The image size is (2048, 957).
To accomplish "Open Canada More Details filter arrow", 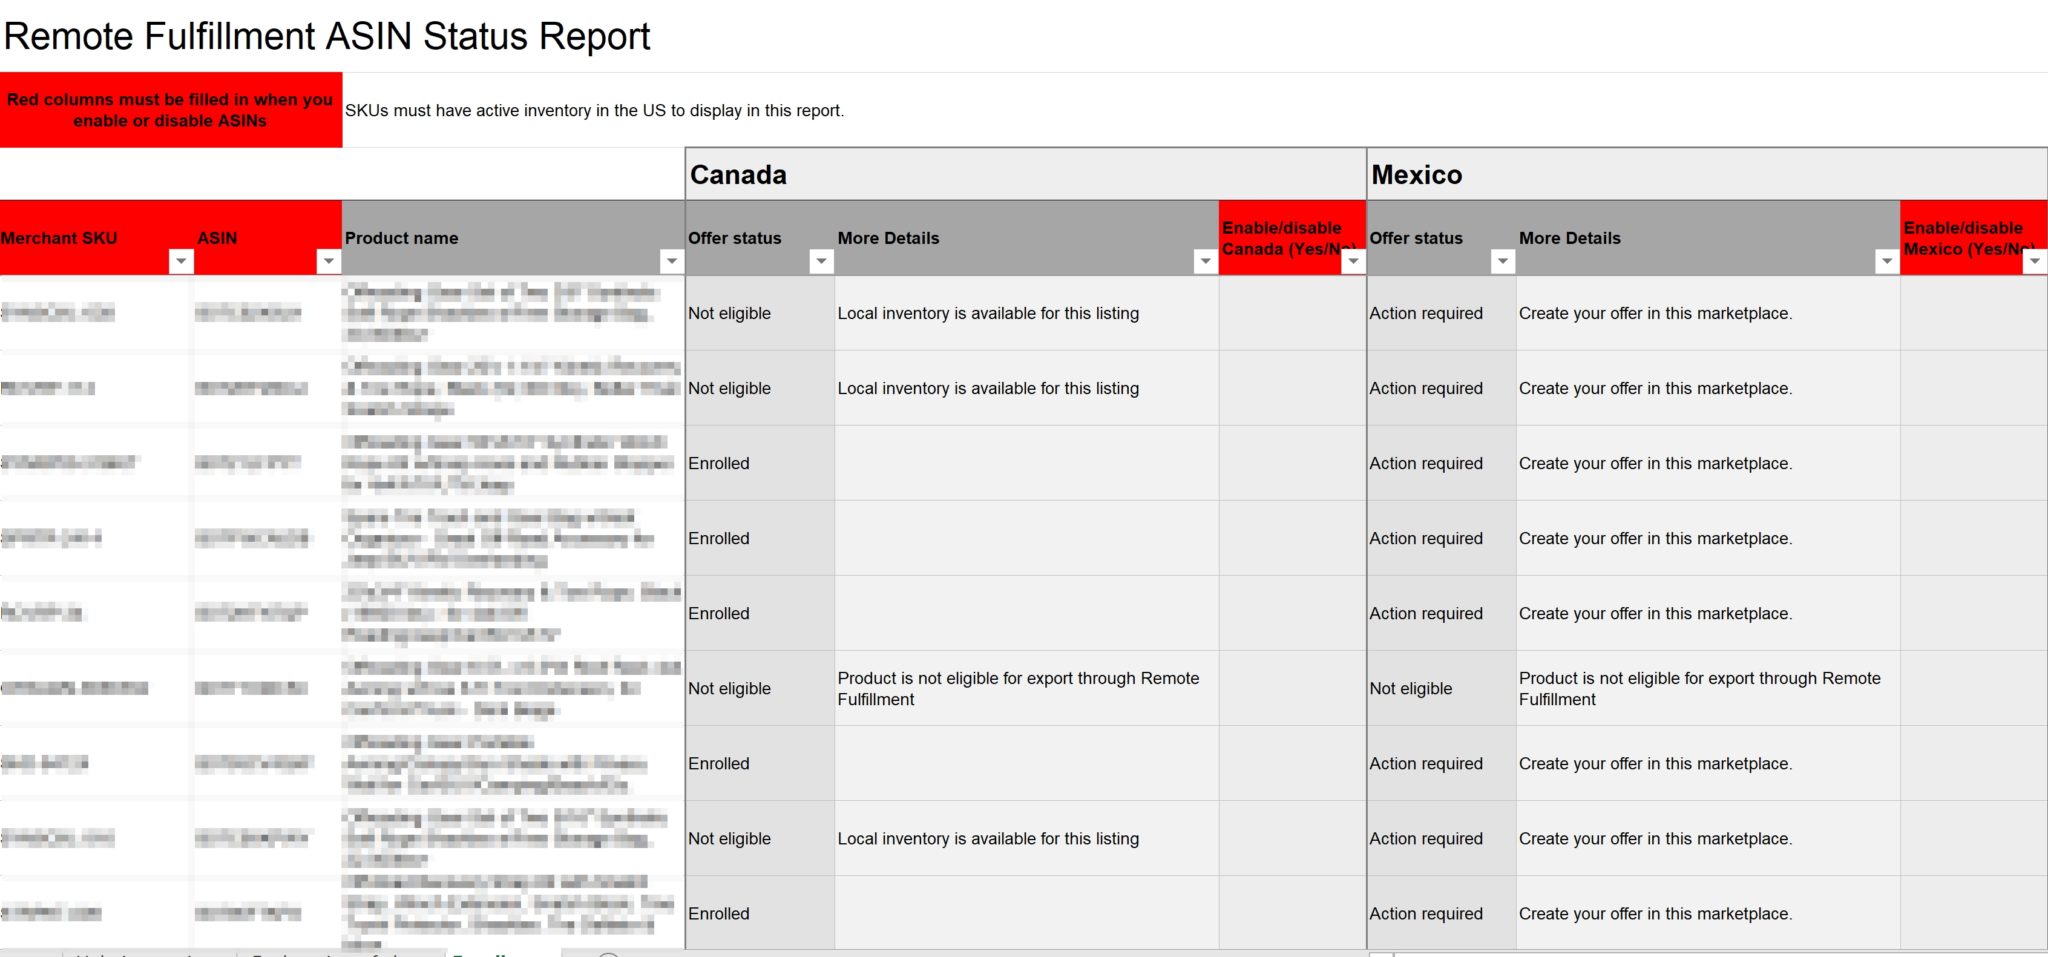I will click(x=1205, y=261).
